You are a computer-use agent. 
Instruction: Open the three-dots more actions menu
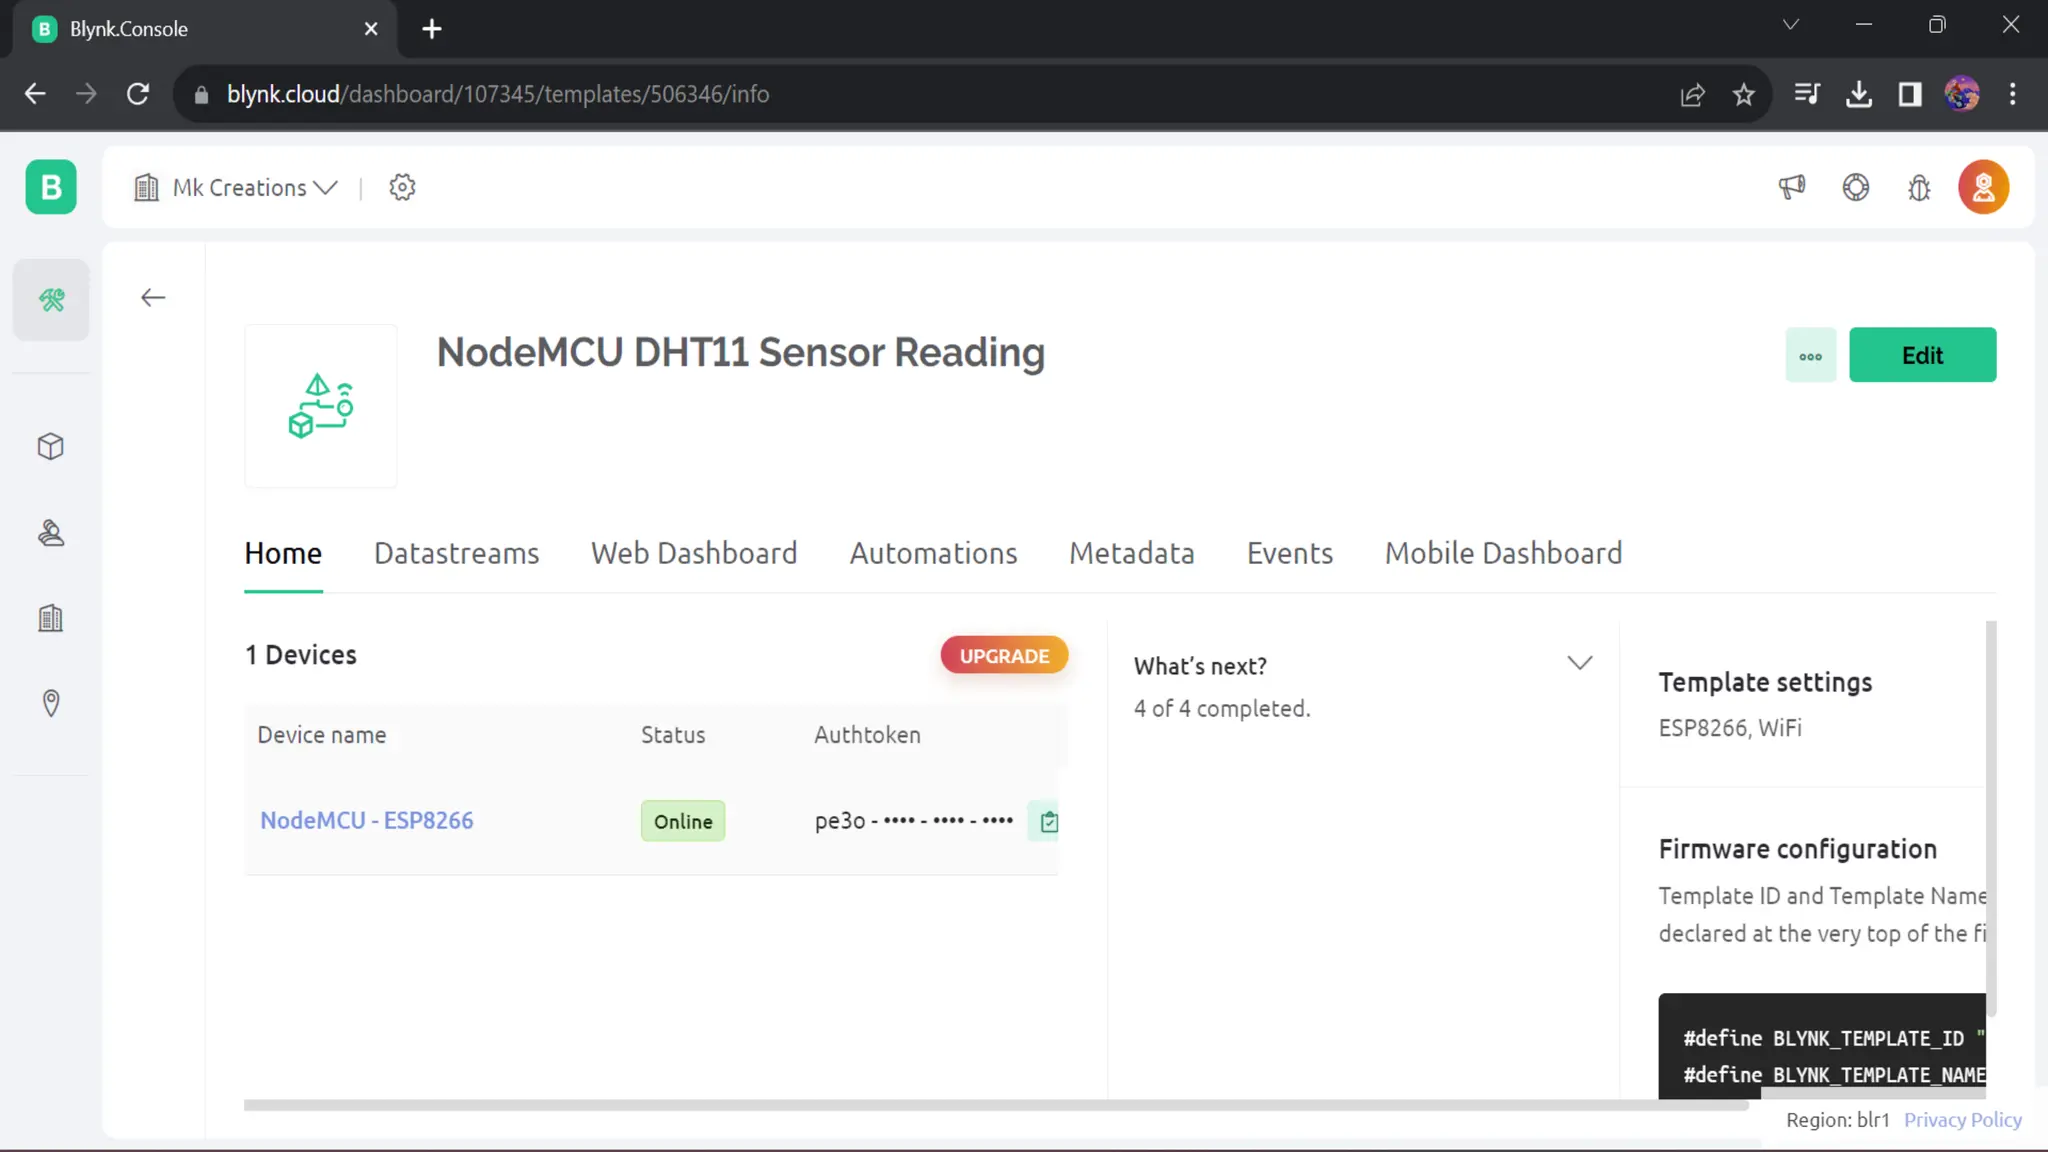pyautogui.click(x=1810, y=356)
